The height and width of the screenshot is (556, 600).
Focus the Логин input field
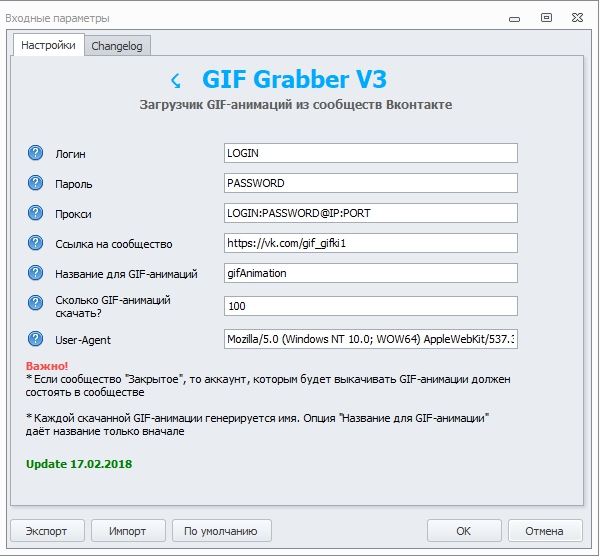pos(370,153)
